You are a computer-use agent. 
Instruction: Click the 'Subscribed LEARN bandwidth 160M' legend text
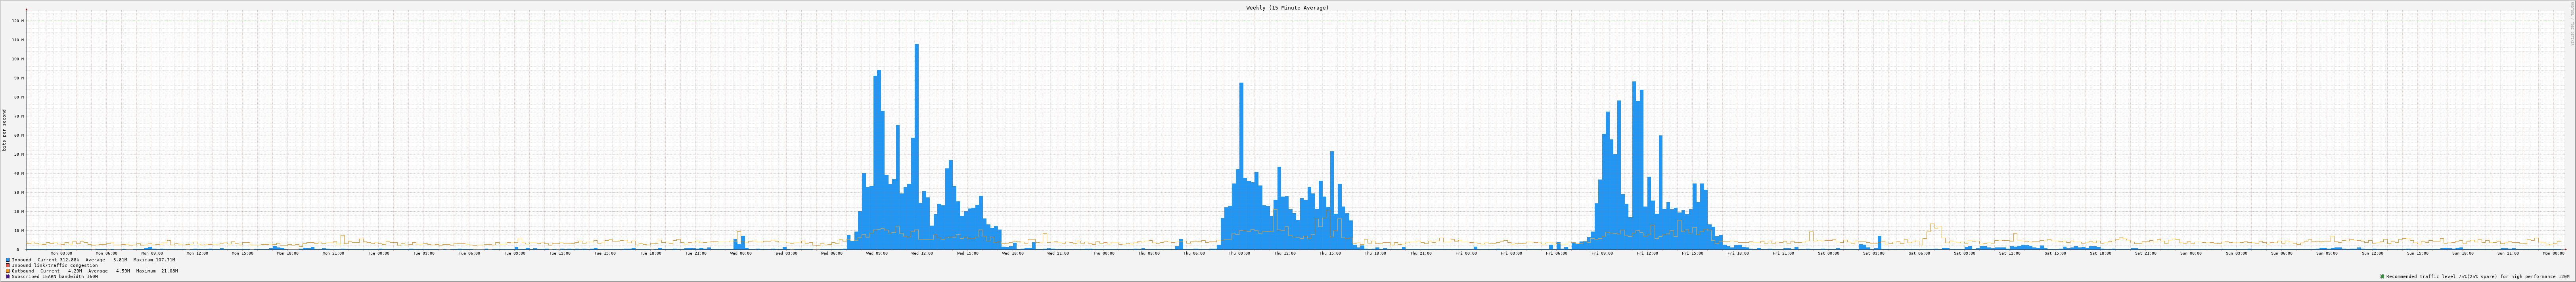pos(55,276)
